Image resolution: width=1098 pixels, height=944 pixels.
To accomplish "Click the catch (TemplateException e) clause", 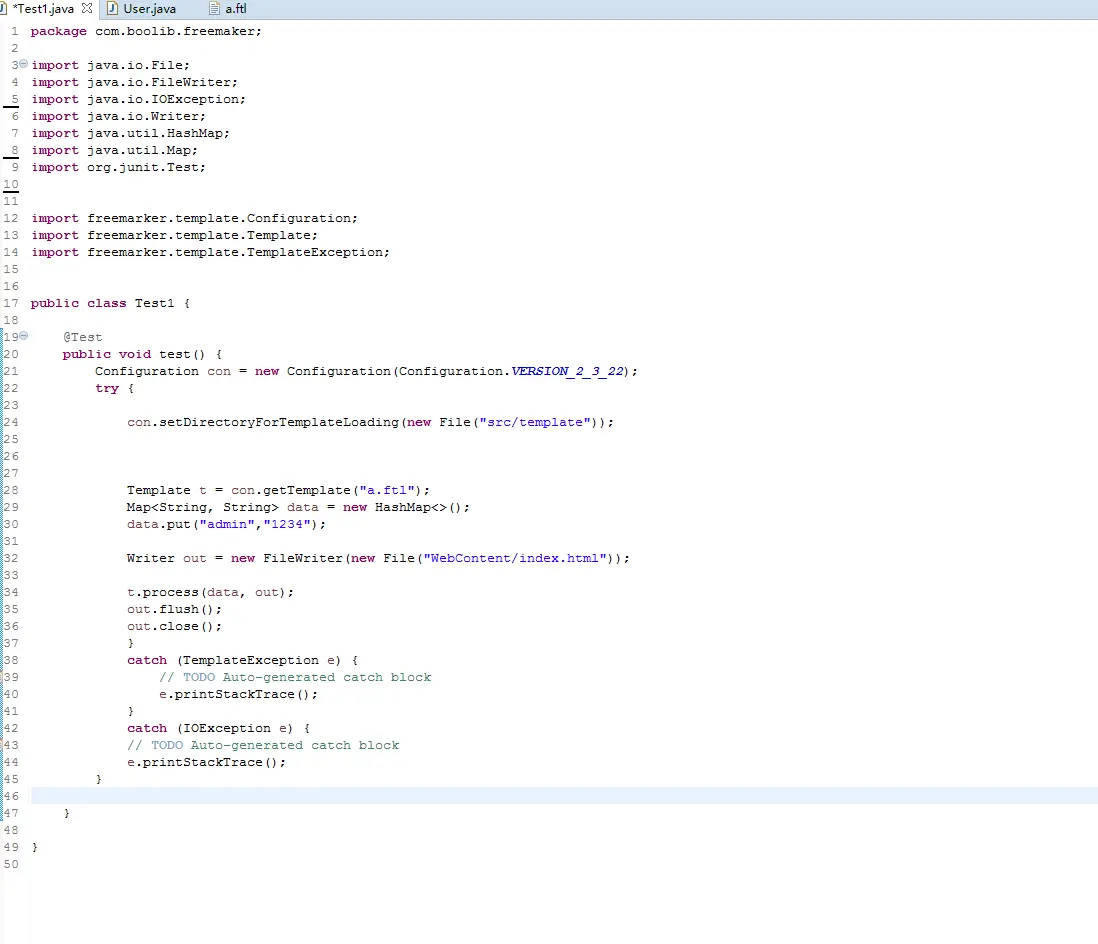I will click(242, 660).
